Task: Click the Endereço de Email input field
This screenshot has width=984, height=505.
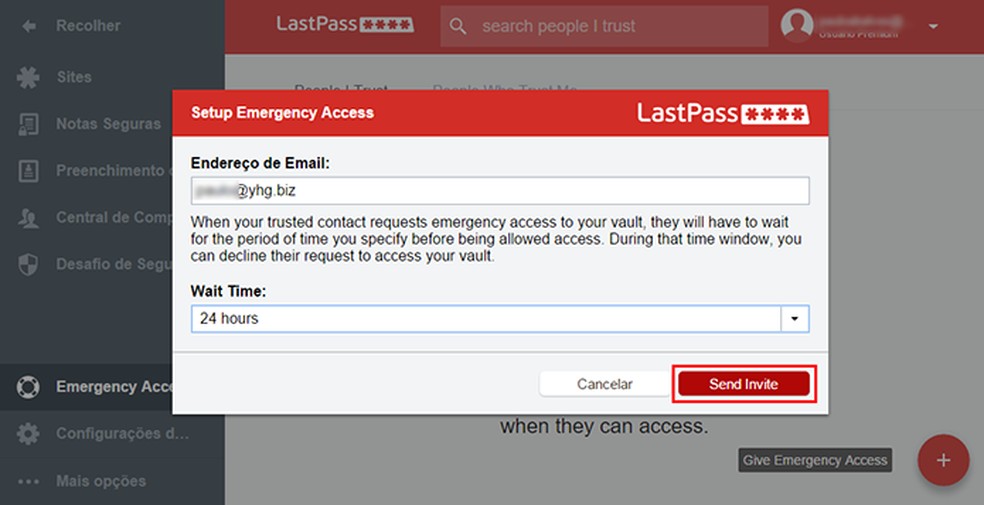Action: point(500,191)
